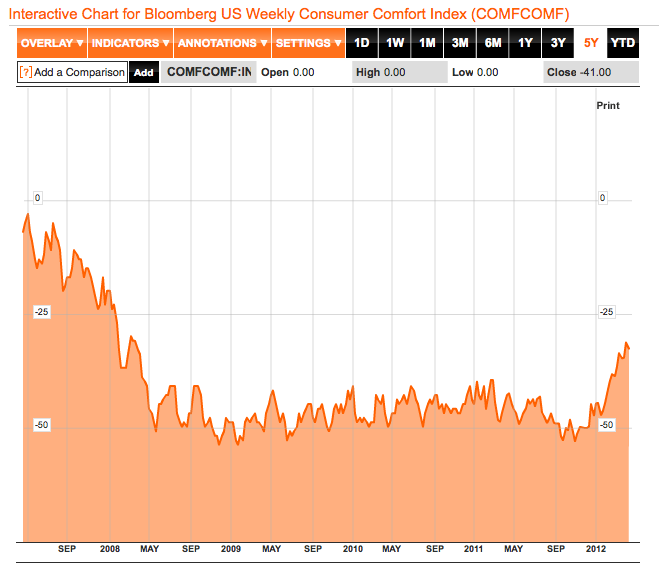Click the Open 0.00 value

pos(288,72)
